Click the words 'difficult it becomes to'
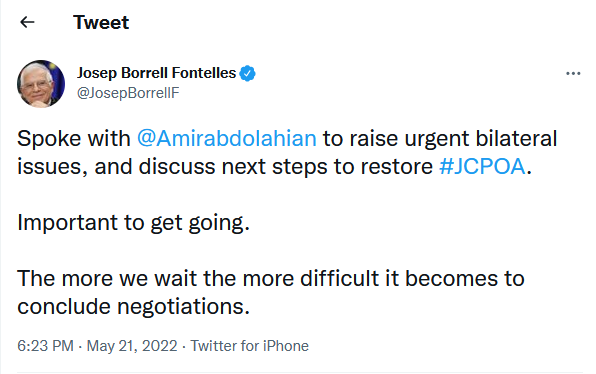Viewport: 596px width, 374px height. pos(412,278)
